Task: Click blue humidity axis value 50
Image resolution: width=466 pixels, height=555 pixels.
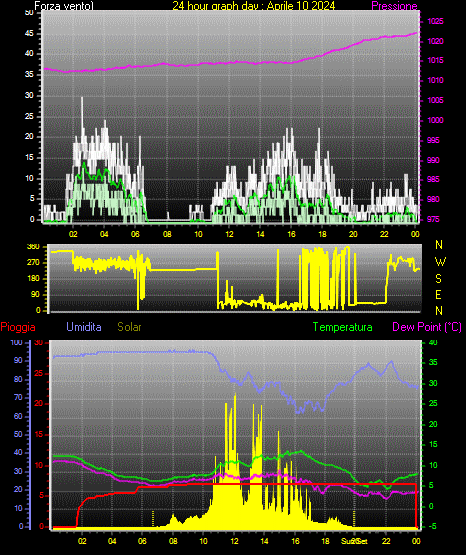Action: point(18,434)
